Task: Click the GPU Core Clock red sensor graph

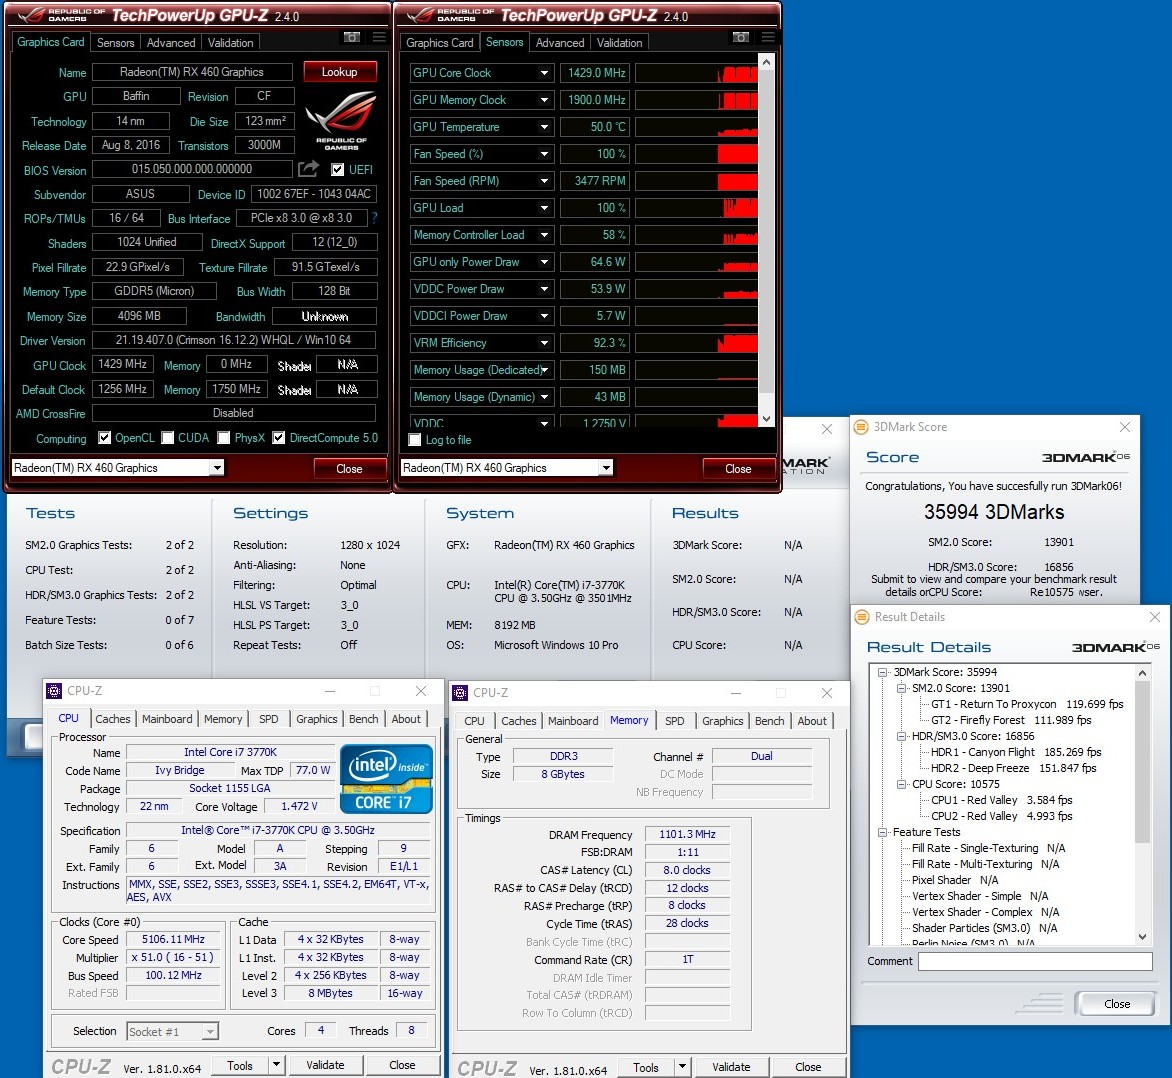Action: pos(697,73)
